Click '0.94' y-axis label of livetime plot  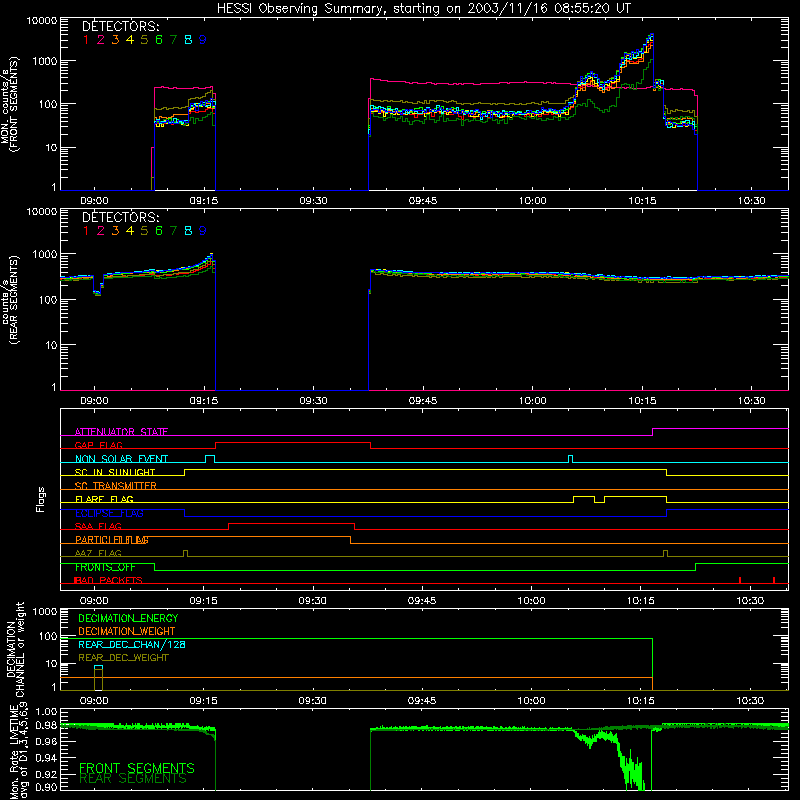pyautogui.click(x=46, y=757)
